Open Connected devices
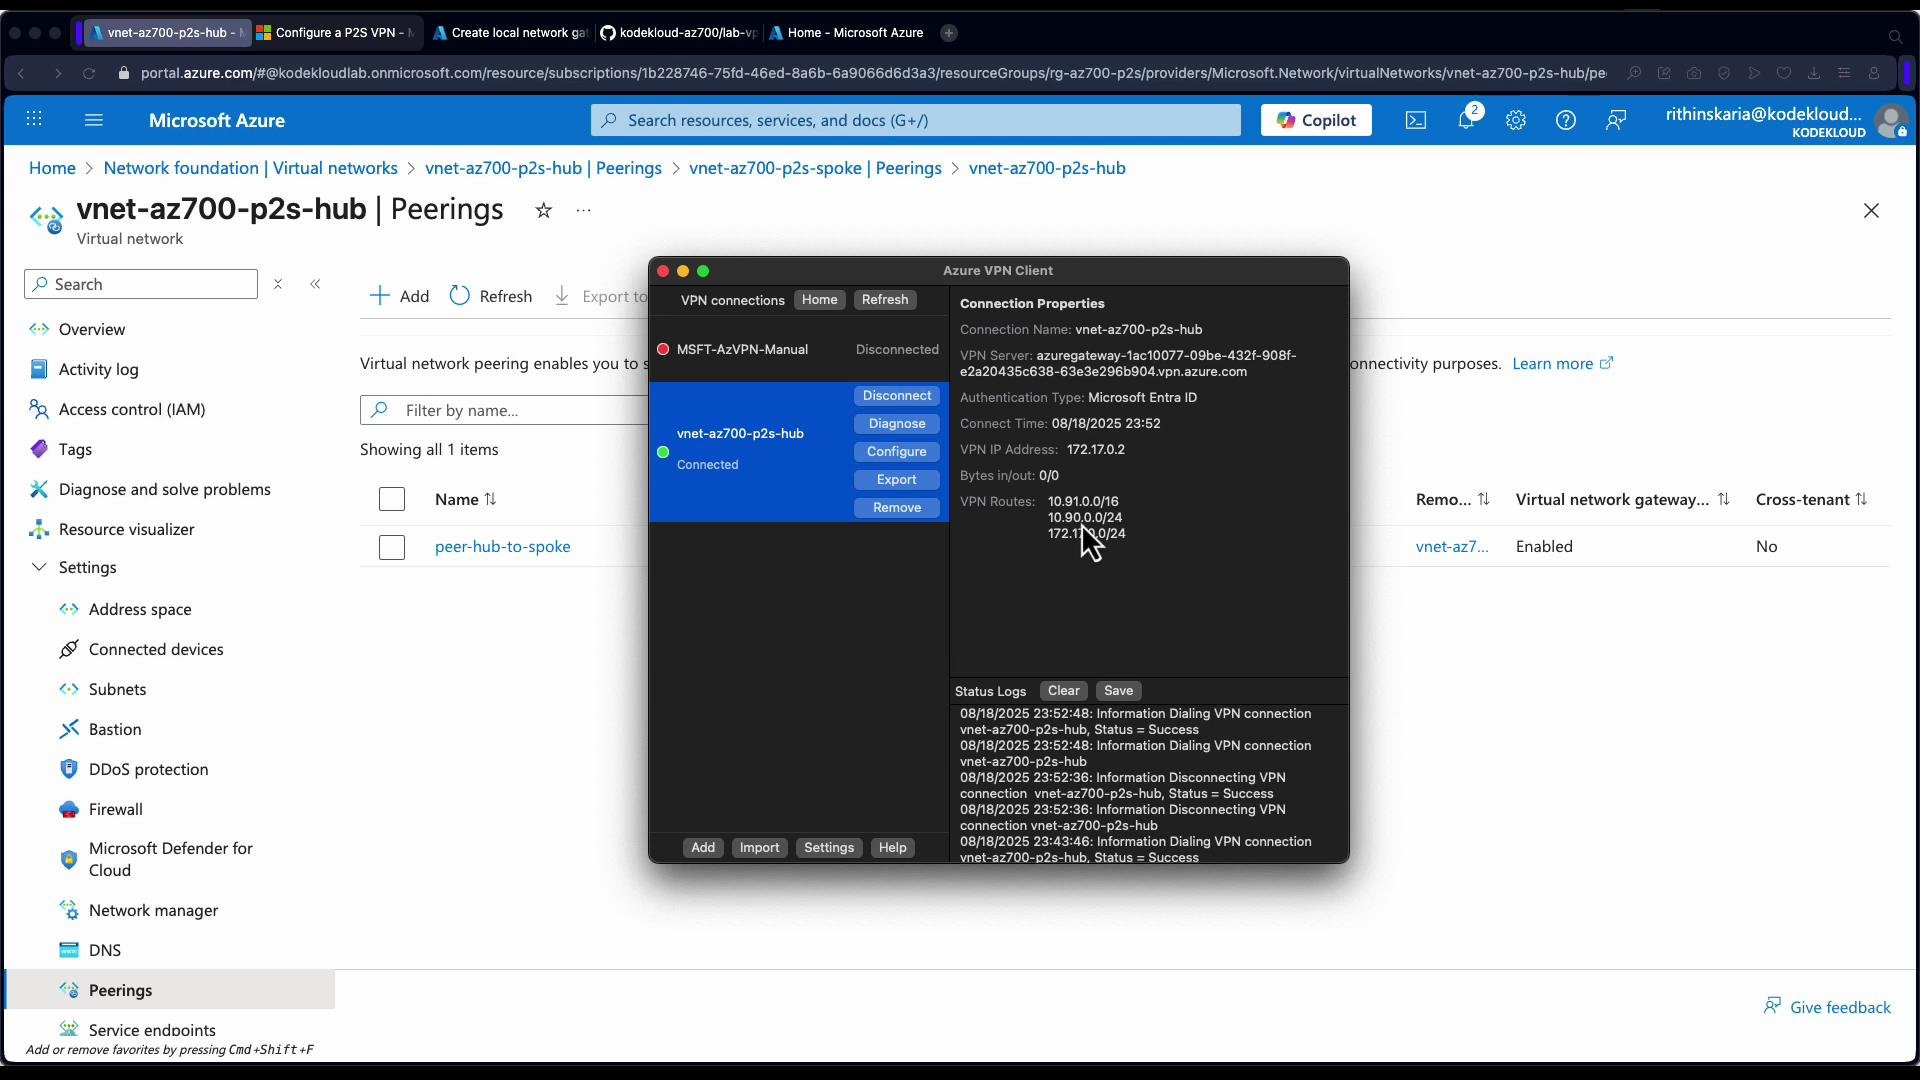This screenshot has width=1920, height=1080. point(156,649)
